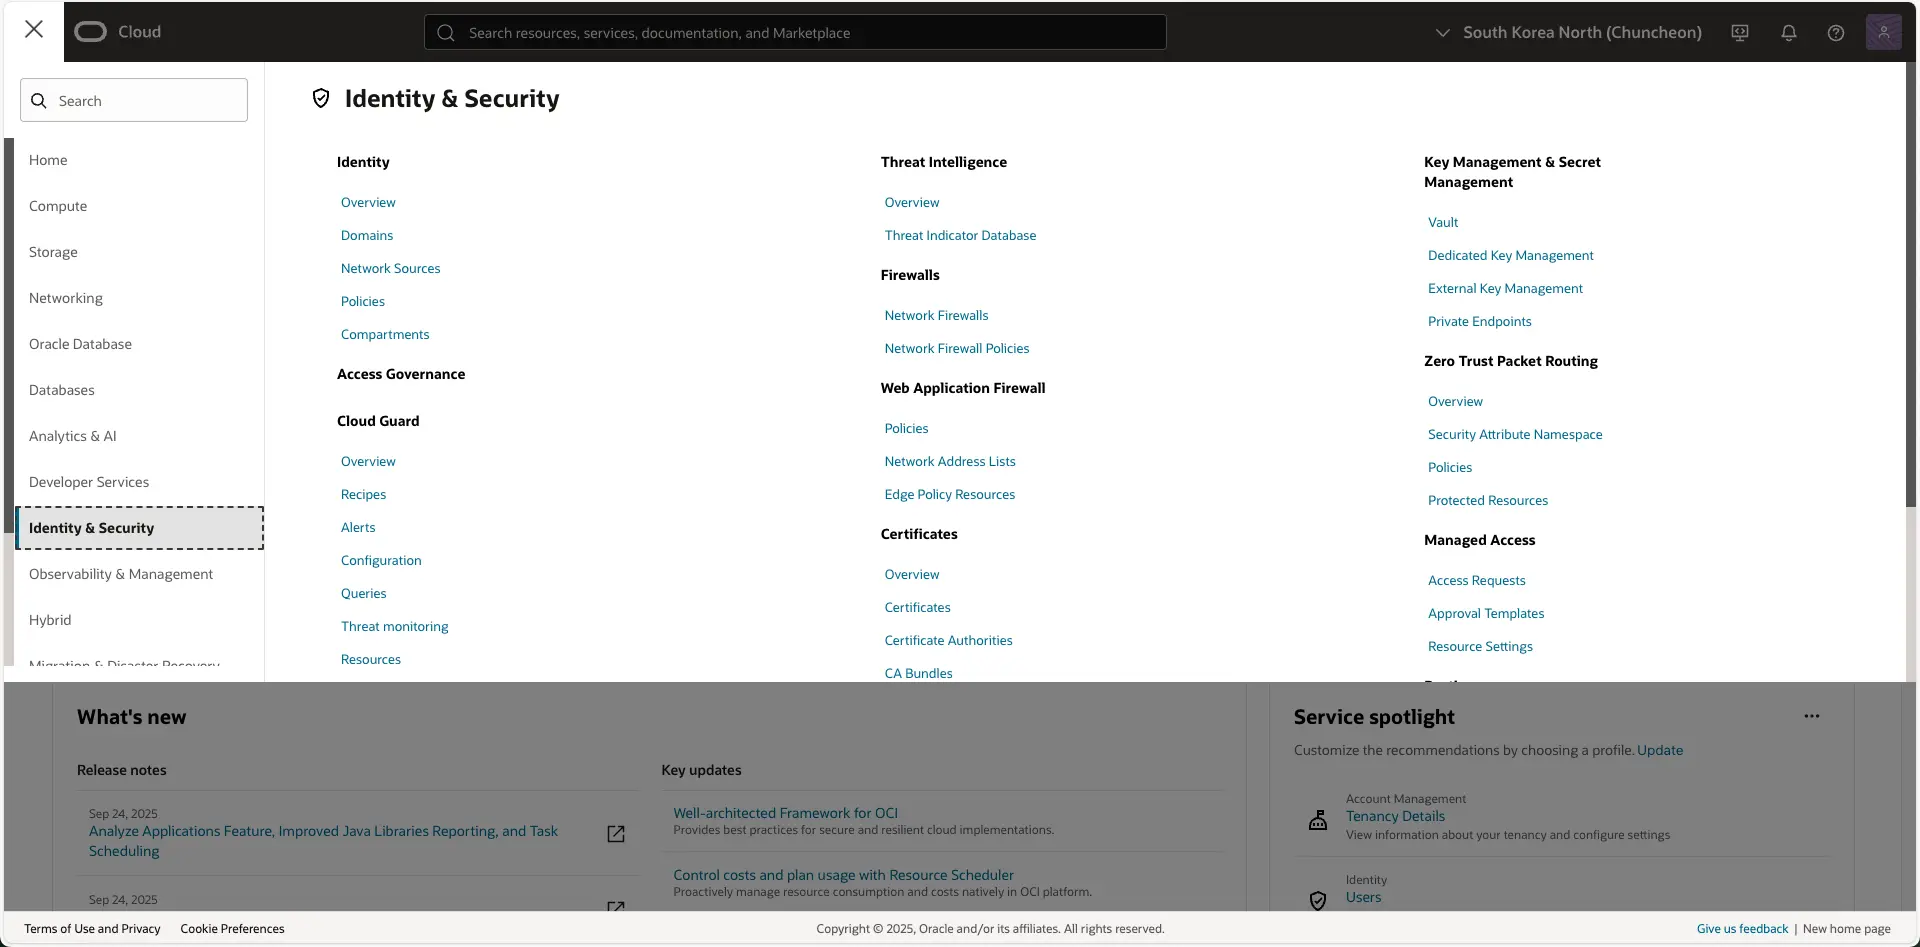This screenshot has height=947, width=1920.
Task: Open Tenancy Details link
Action: point(1395,816)
